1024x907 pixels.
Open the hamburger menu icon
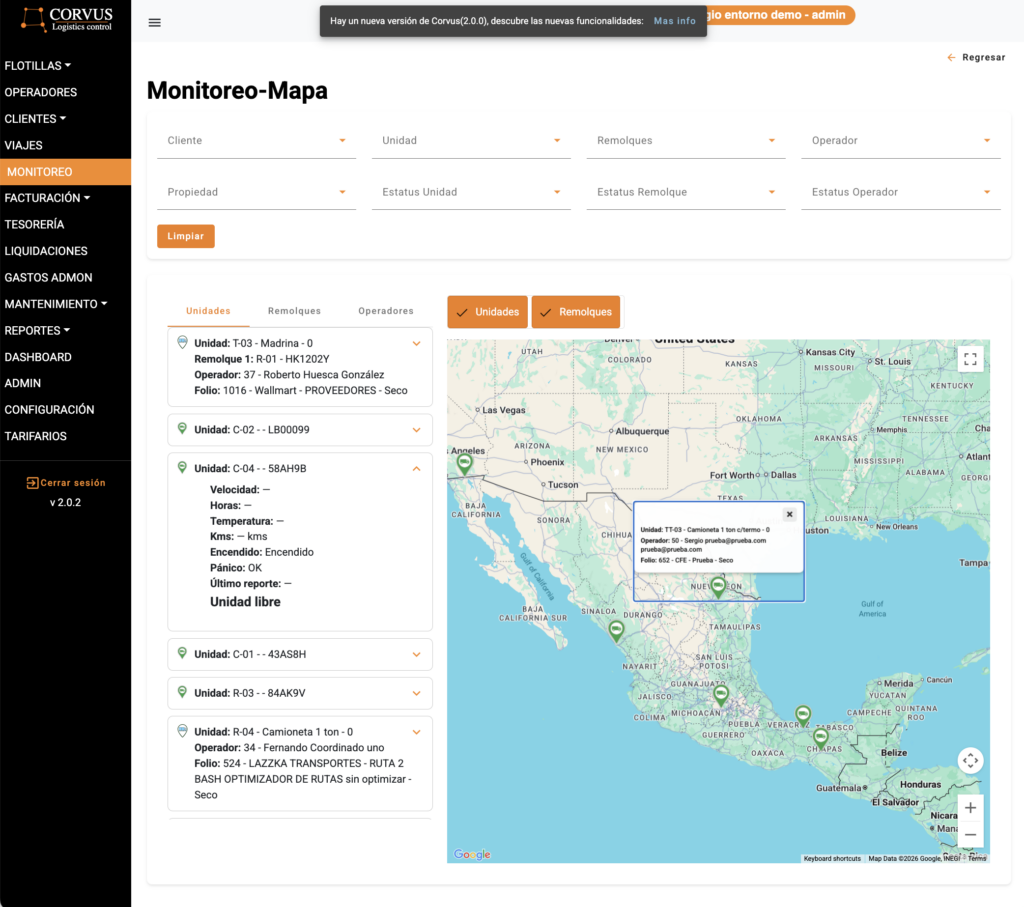click(x=154, y=23)
